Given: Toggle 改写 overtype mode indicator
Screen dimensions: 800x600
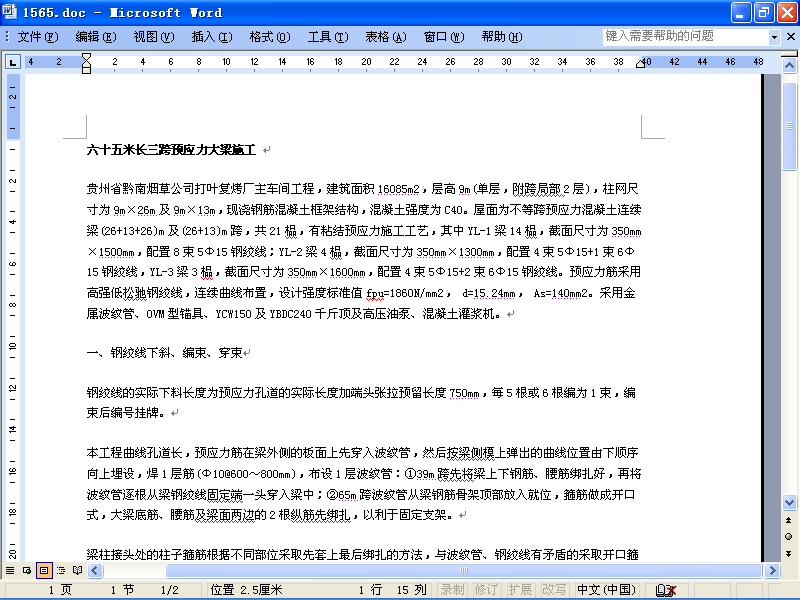Looking at the screenshot, I should point(554,590).
